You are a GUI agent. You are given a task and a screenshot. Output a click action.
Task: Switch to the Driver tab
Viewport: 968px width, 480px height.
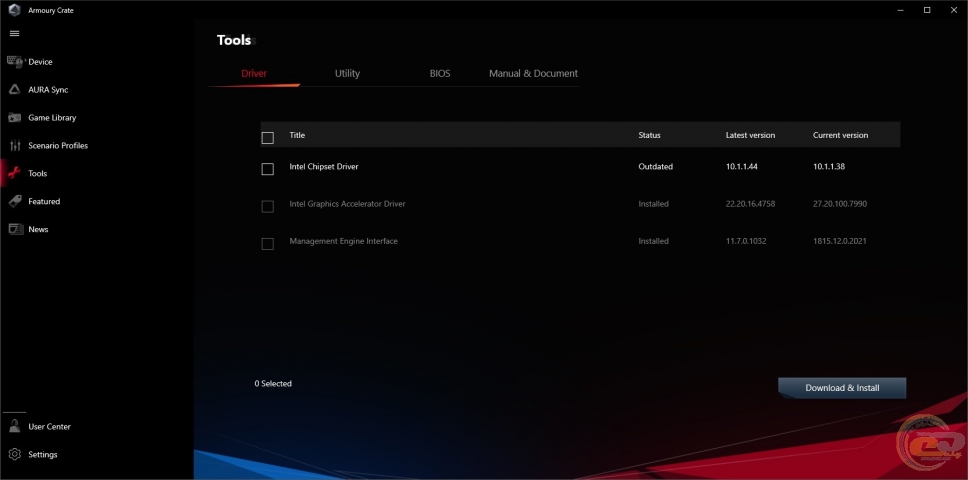254,73
